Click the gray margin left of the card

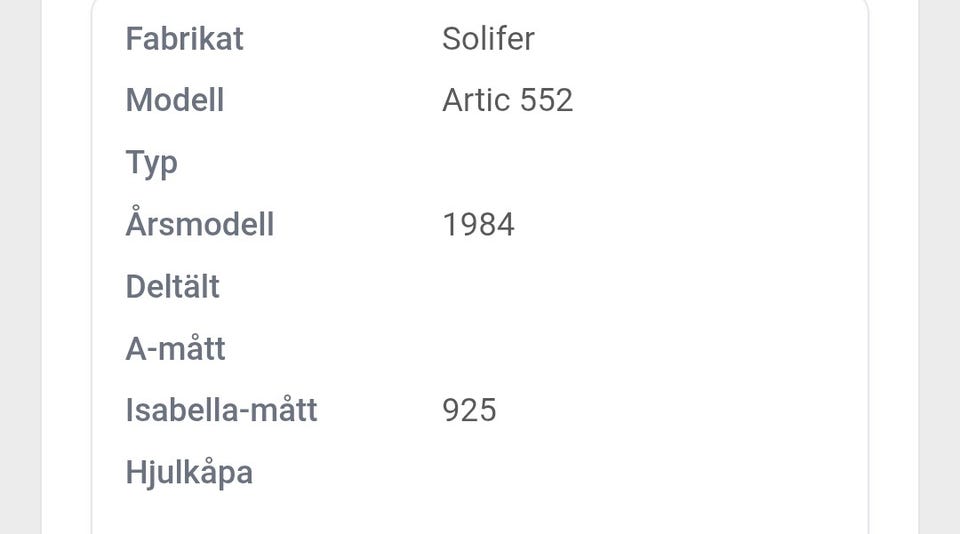point(20,267)
